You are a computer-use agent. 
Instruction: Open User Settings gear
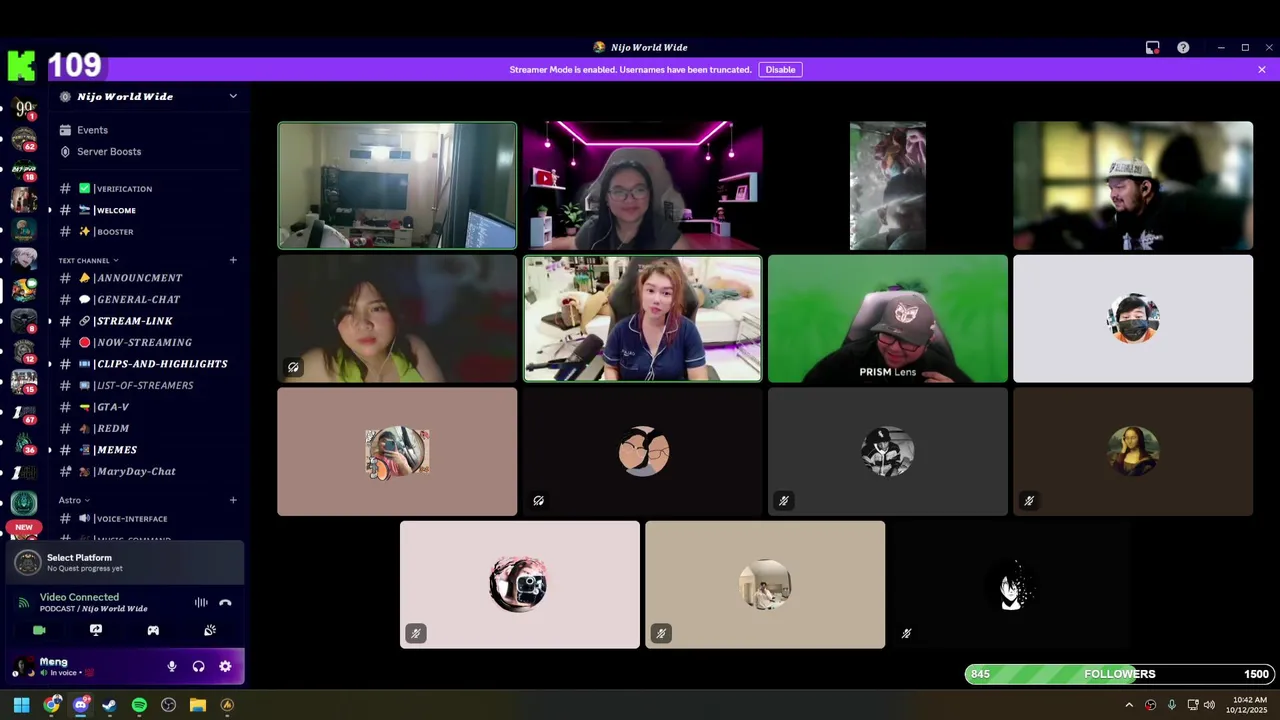[x=225, y=666]
